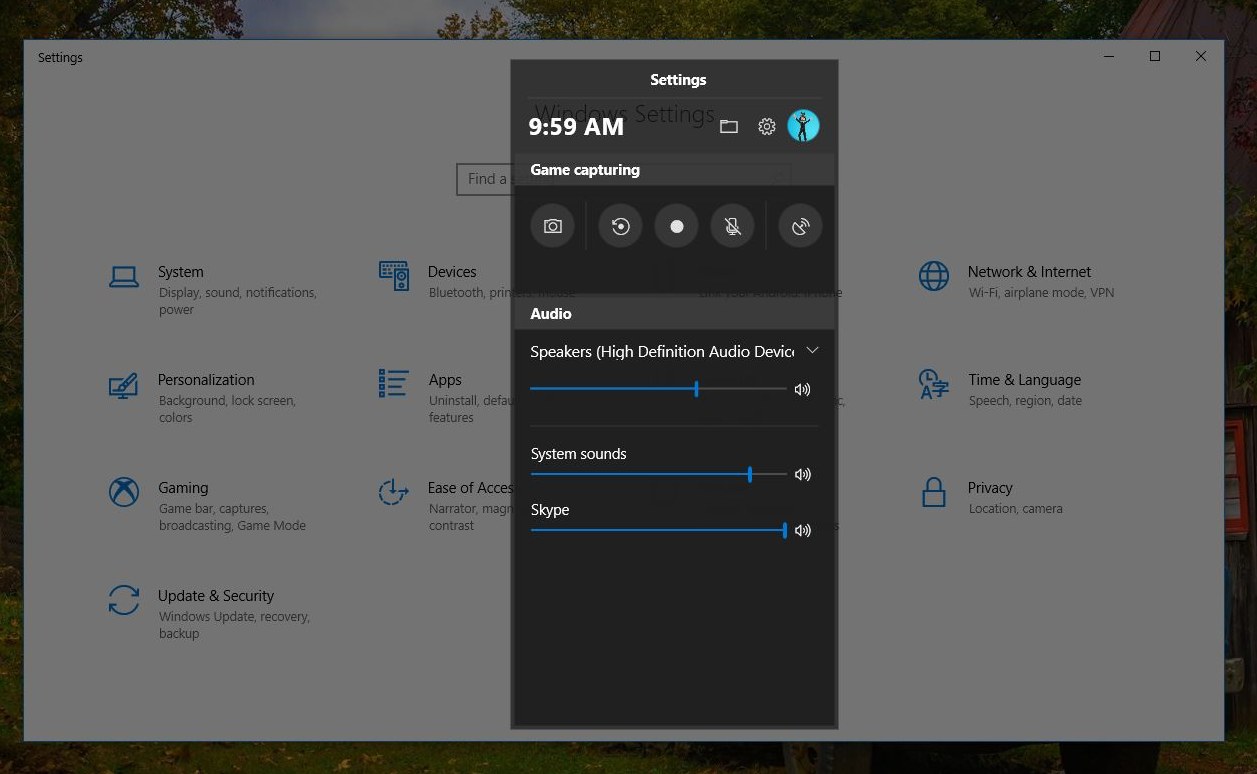This screenshot has width=1257, height=774.
Task: Click the Apps list icon
Action: click(394, 383)
